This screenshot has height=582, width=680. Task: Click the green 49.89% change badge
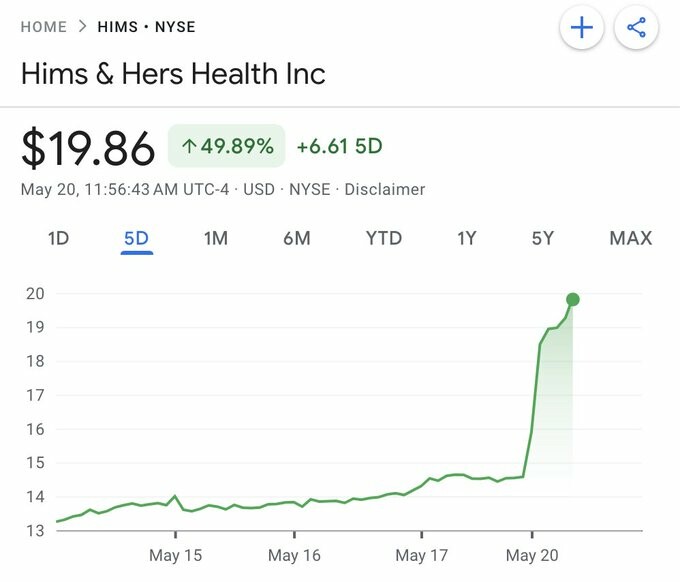click(x=226, y=146)
